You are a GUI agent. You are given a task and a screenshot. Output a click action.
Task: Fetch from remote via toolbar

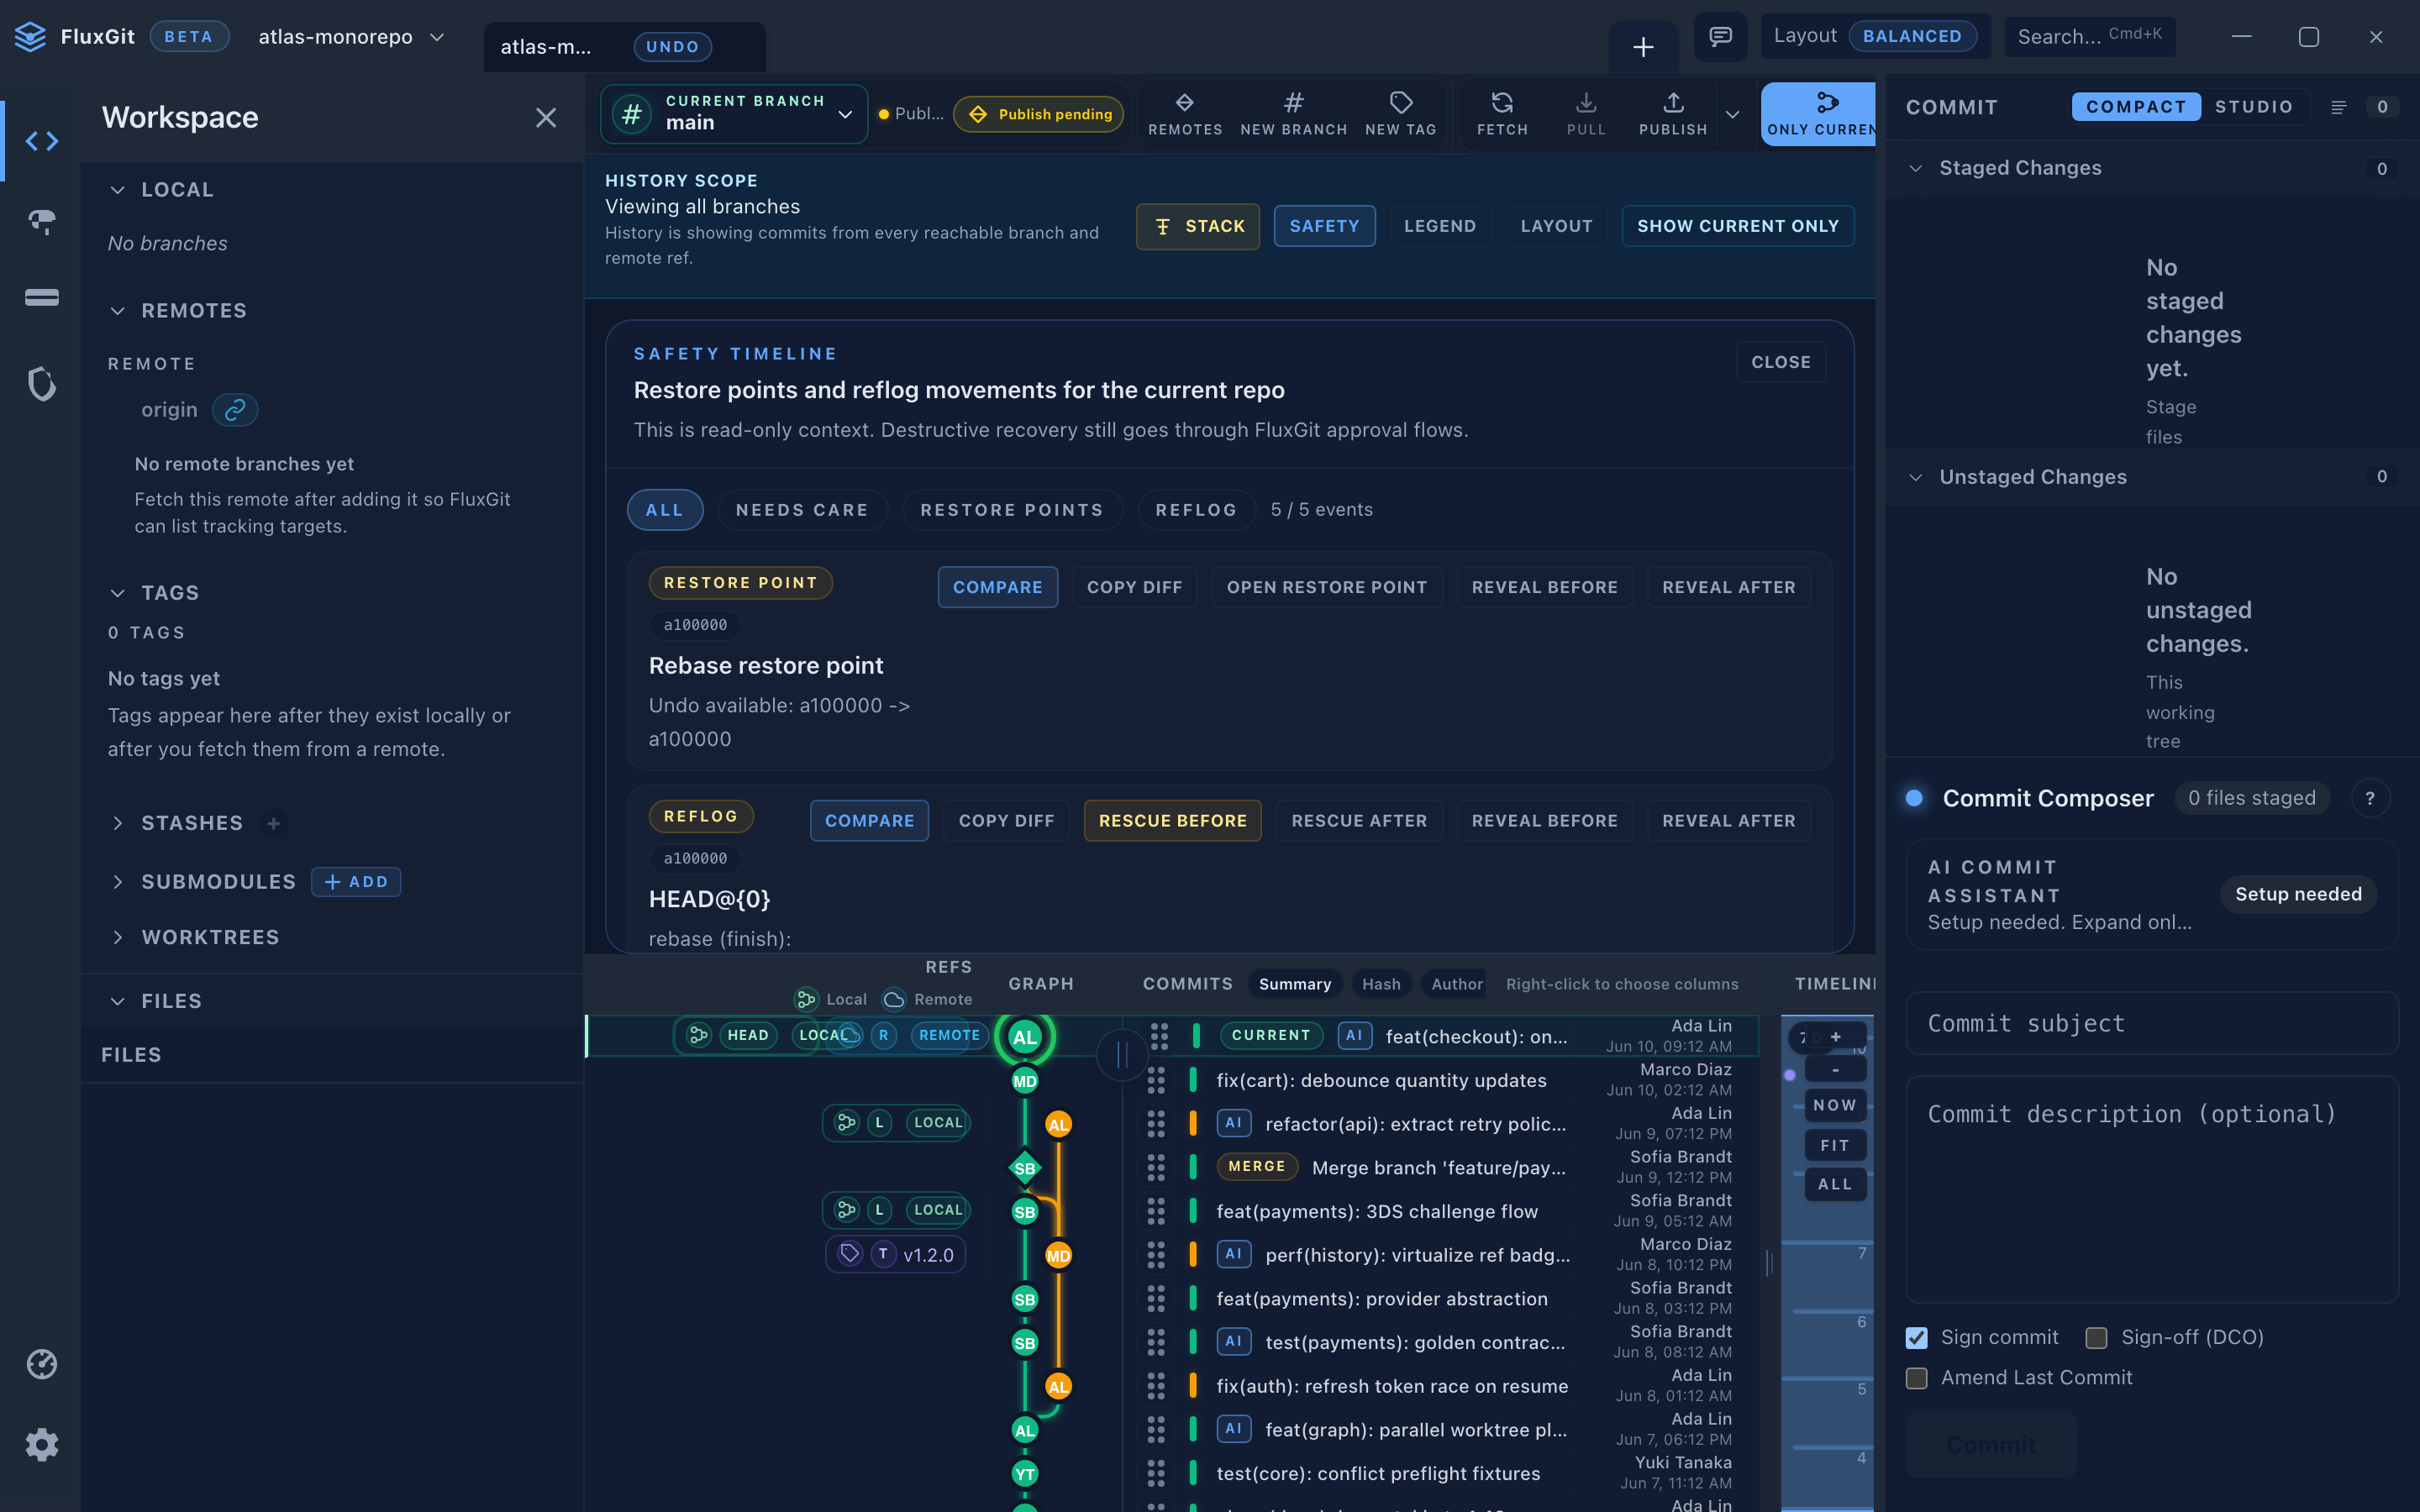[x=1502, y=114]
